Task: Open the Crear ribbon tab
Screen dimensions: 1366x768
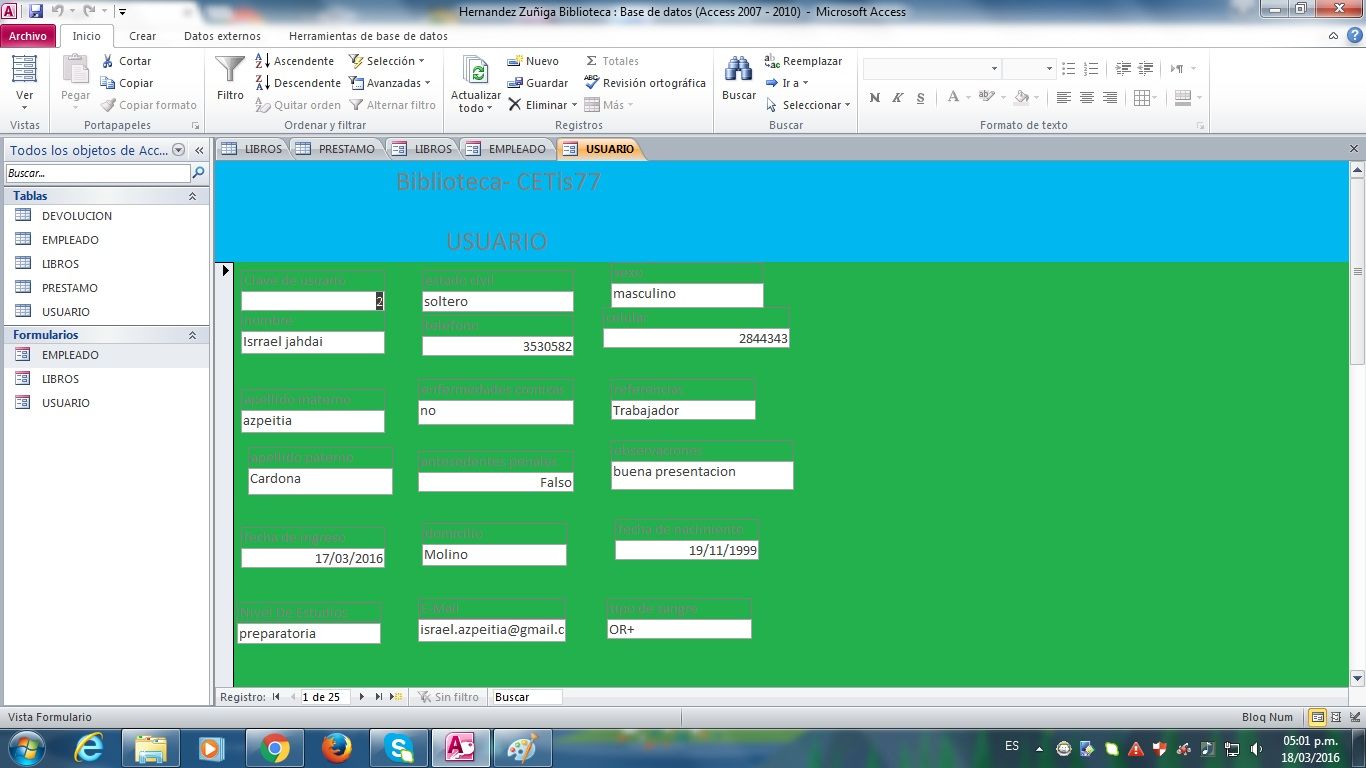Action: click(142, 36)
